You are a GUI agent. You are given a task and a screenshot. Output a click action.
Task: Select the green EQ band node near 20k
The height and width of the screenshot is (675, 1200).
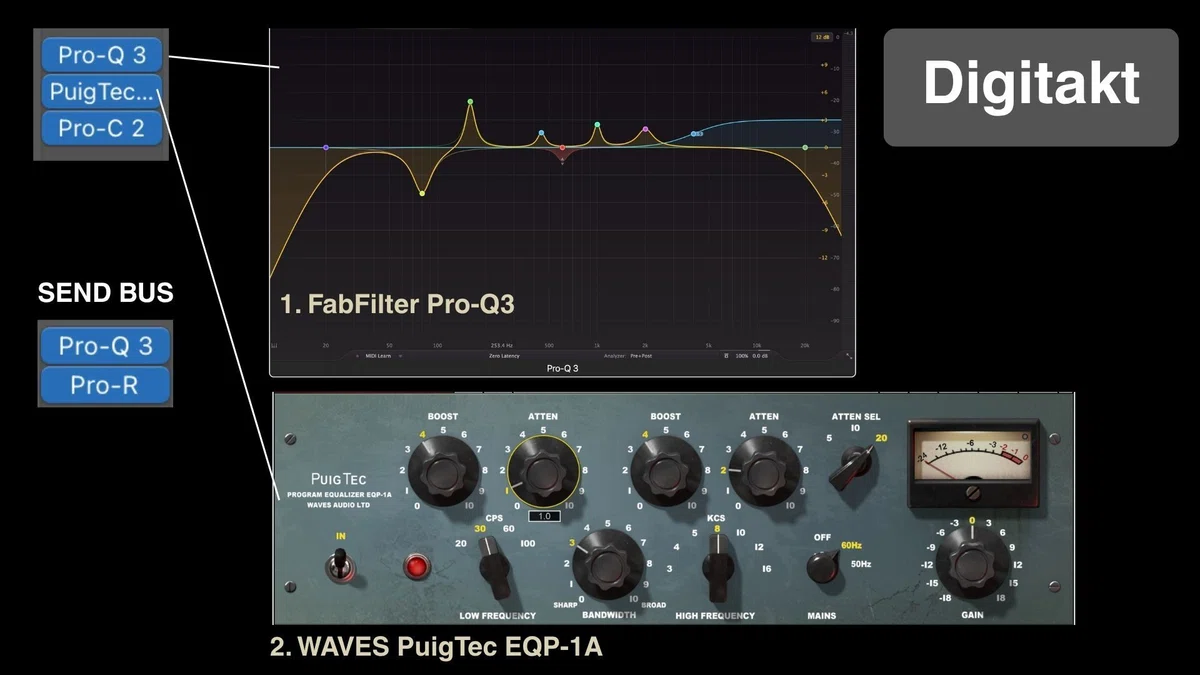(x=806, y=148)
